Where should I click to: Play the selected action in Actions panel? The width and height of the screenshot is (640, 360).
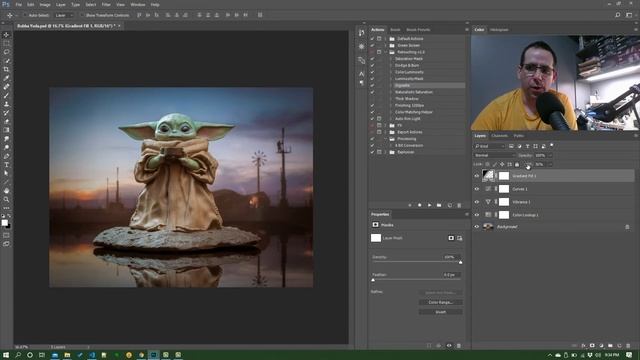429,205
